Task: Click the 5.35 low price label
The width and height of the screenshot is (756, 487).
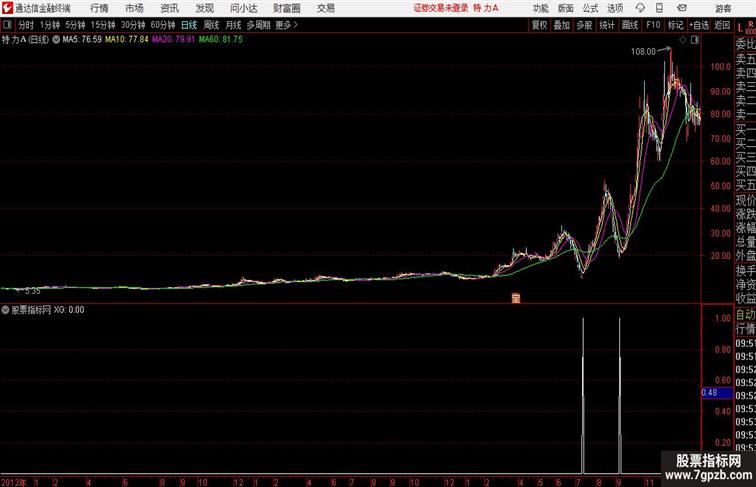Action: (32, 291)
